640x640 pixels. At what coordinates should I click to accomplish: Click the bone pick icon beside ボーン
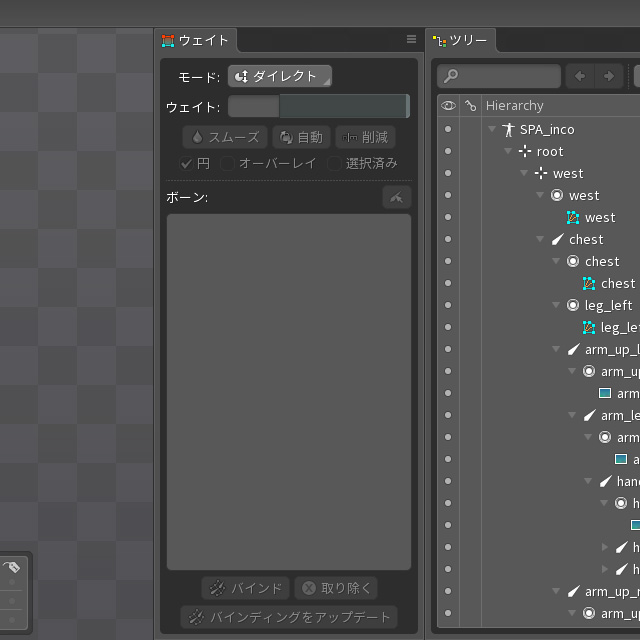tap(397, 197)
